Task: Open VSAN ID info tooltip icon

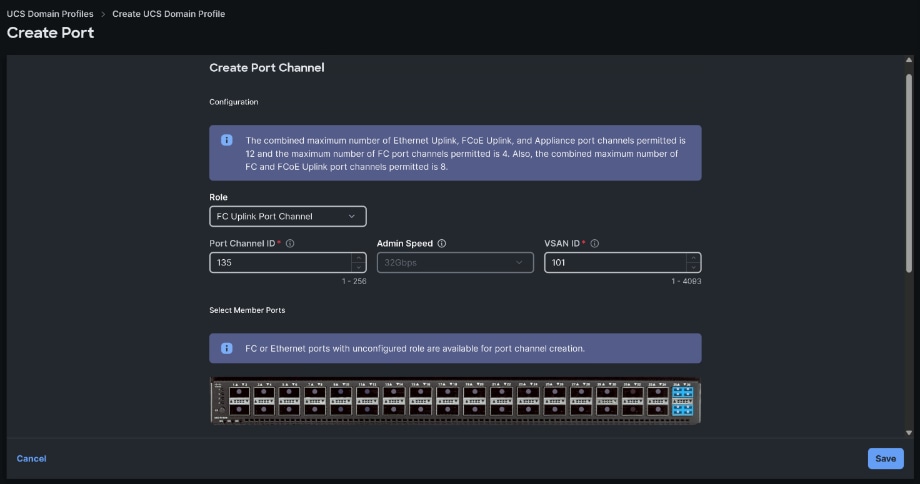Action: (594, 243)
